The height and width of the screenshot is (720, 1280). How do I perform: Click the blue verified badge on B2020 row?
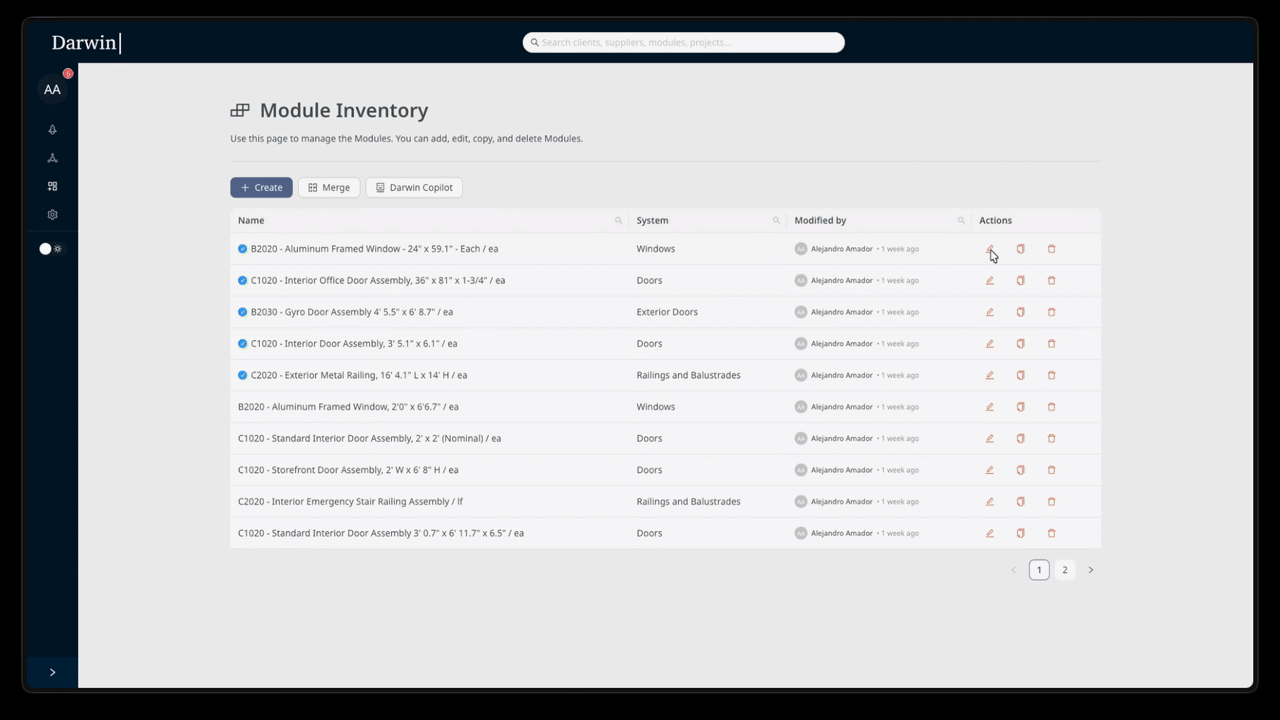point(242,249)
